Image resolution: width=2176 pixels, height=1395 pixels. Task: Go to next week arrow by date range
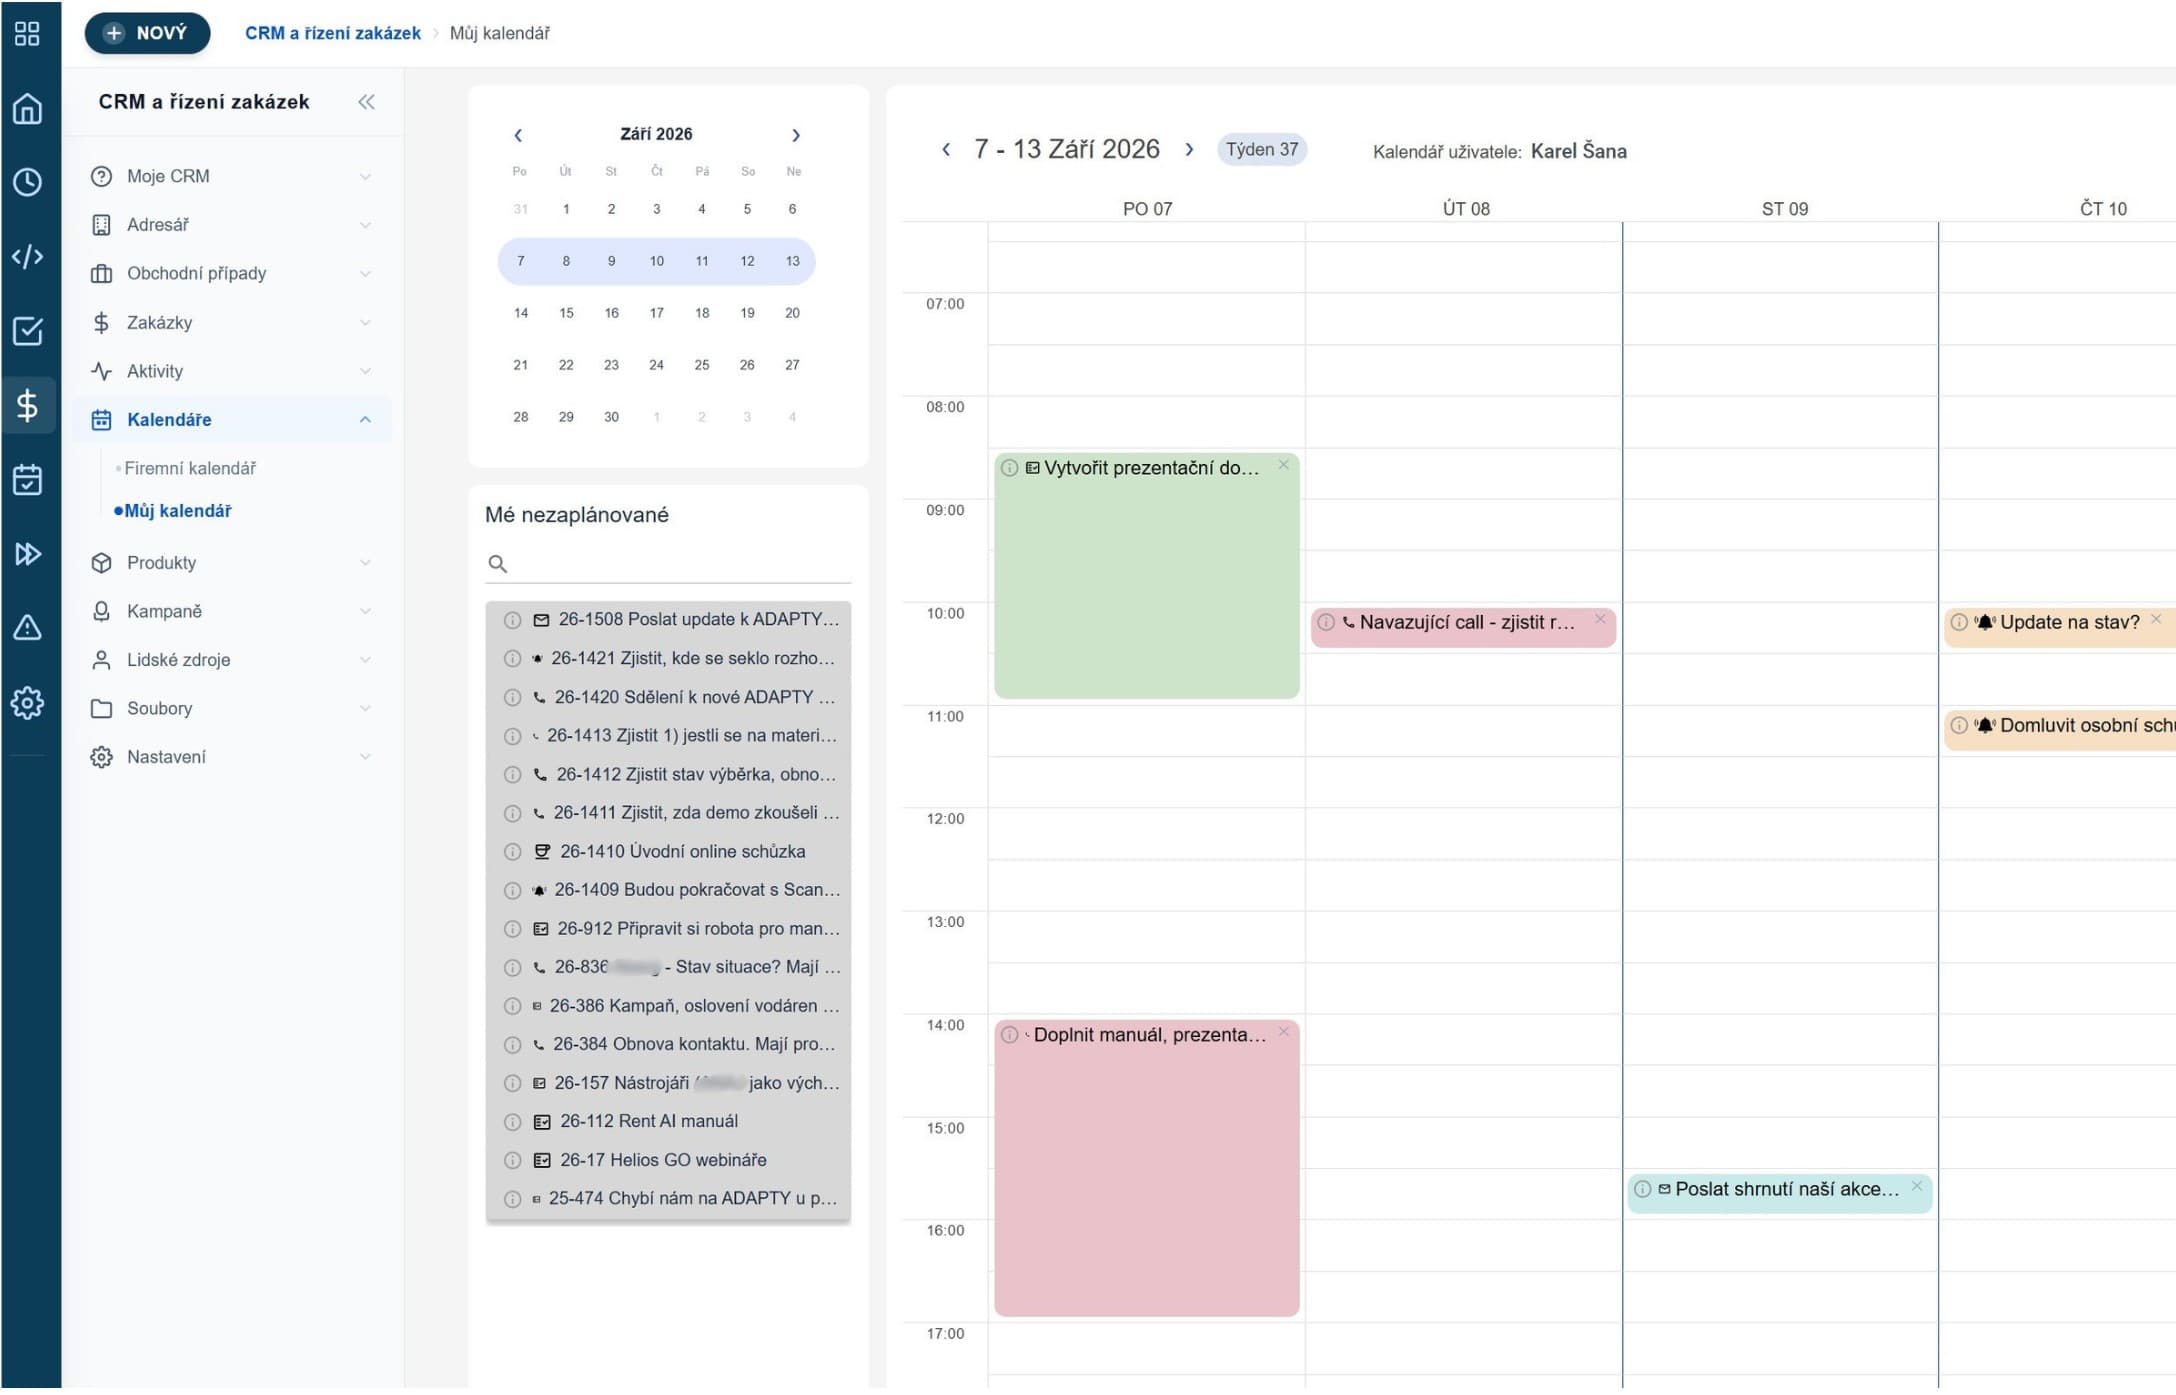click(x=1189, y=150)
